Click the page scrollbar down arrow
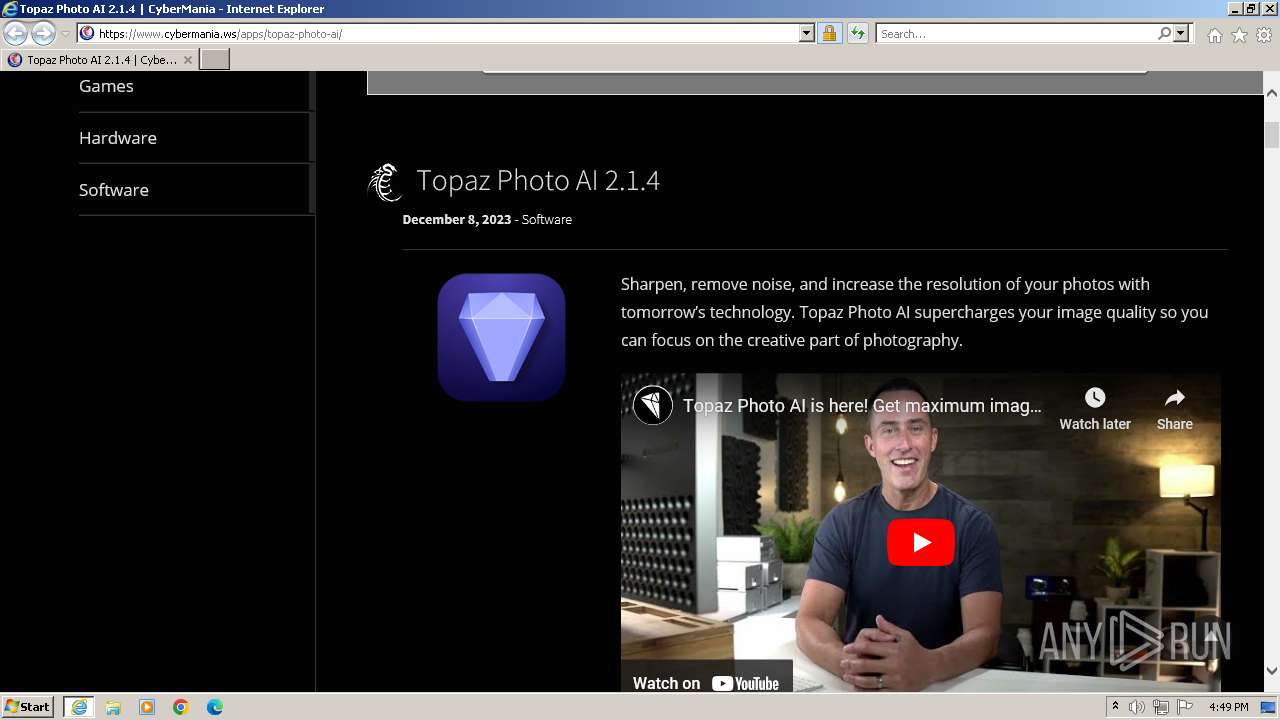The image size is (1280, 720). [x=1272, y=671]
